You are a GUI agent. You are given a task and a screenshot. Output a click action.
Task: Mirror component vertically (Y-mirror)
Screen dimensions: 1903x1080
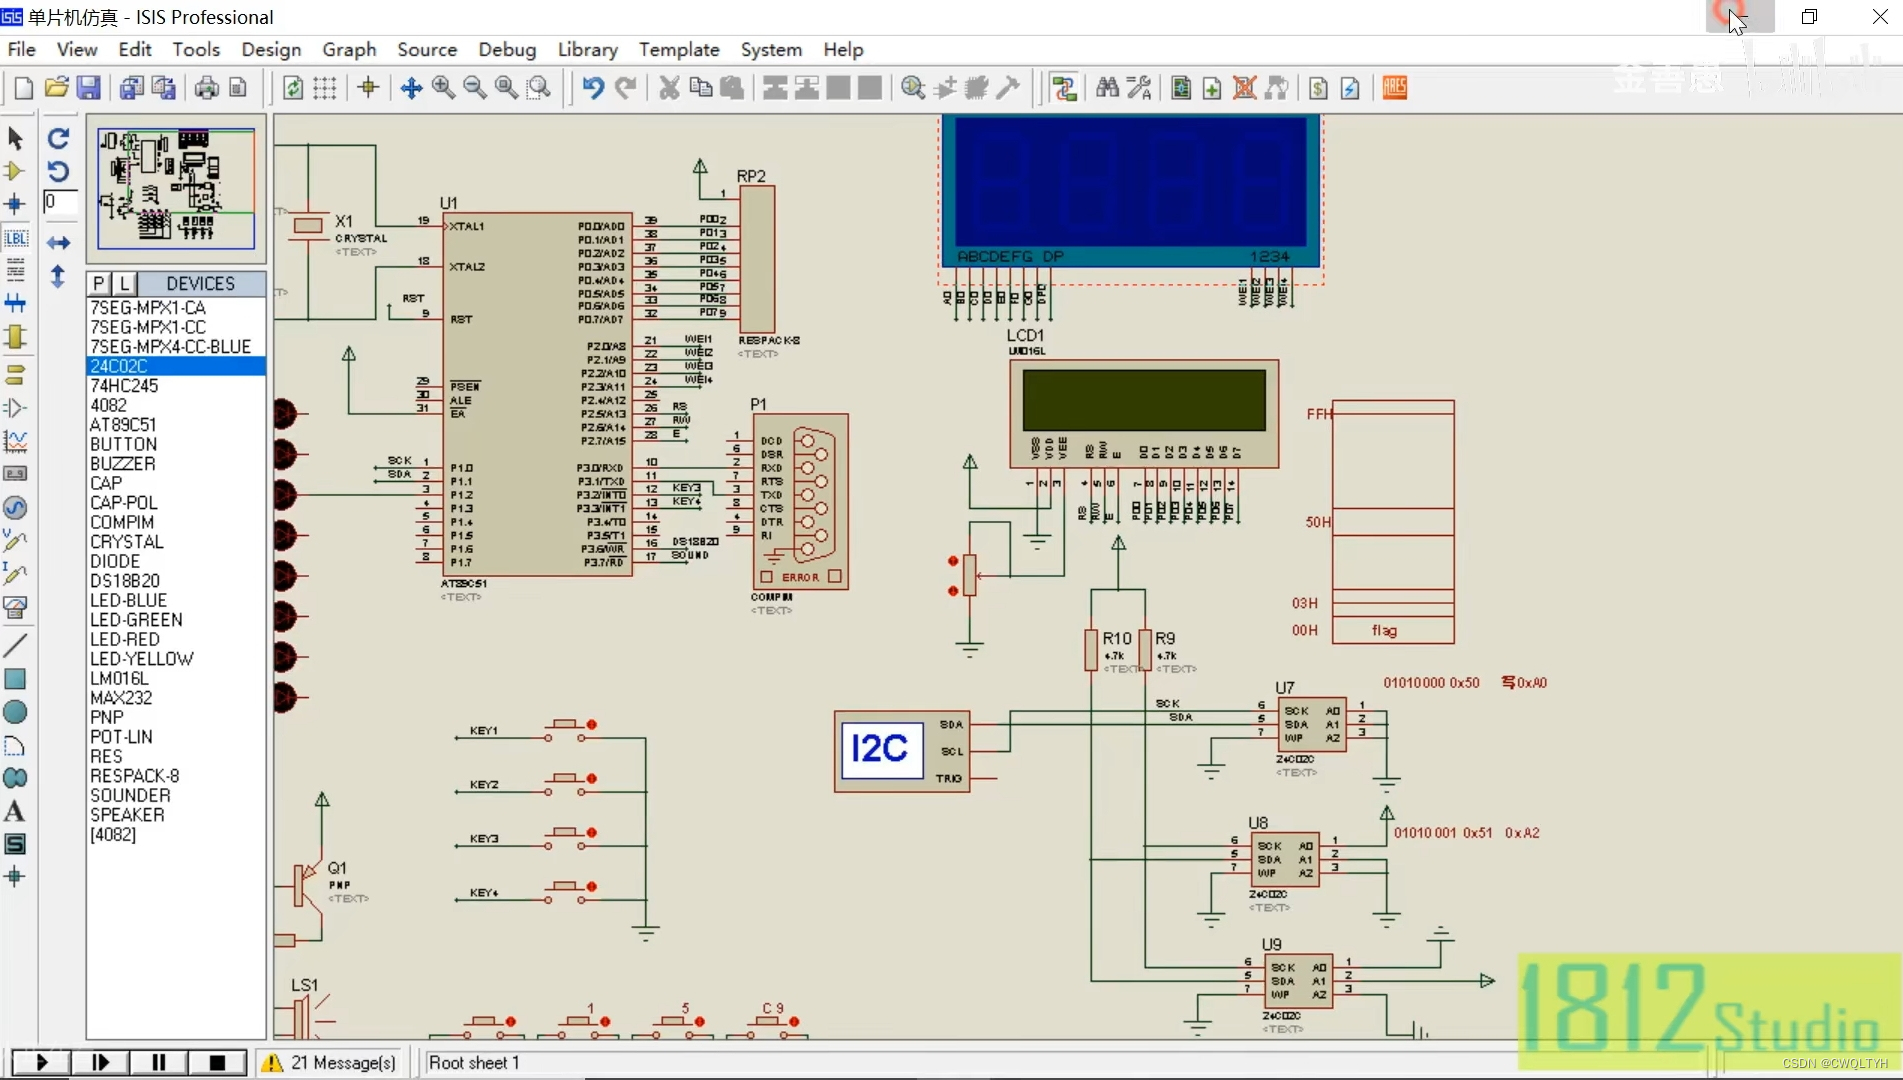click(59, 276)
